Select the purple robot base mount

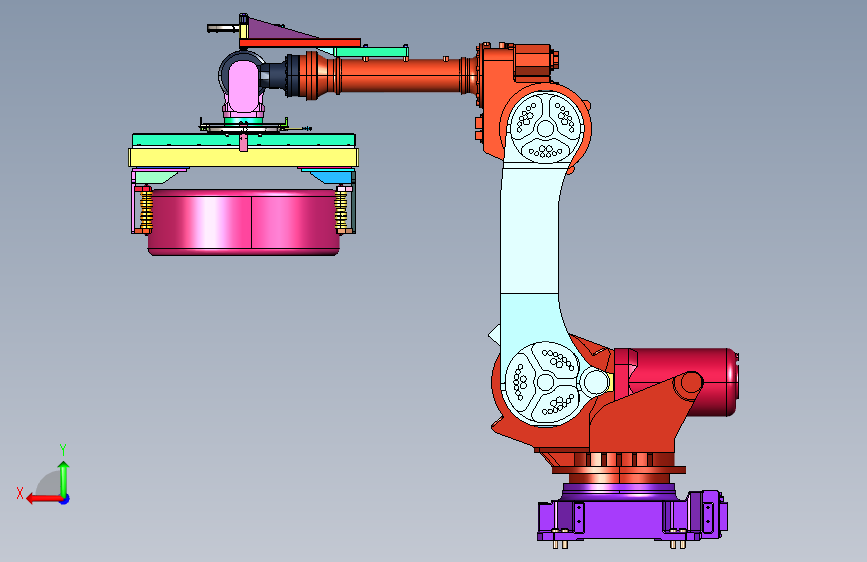[632, 516]
